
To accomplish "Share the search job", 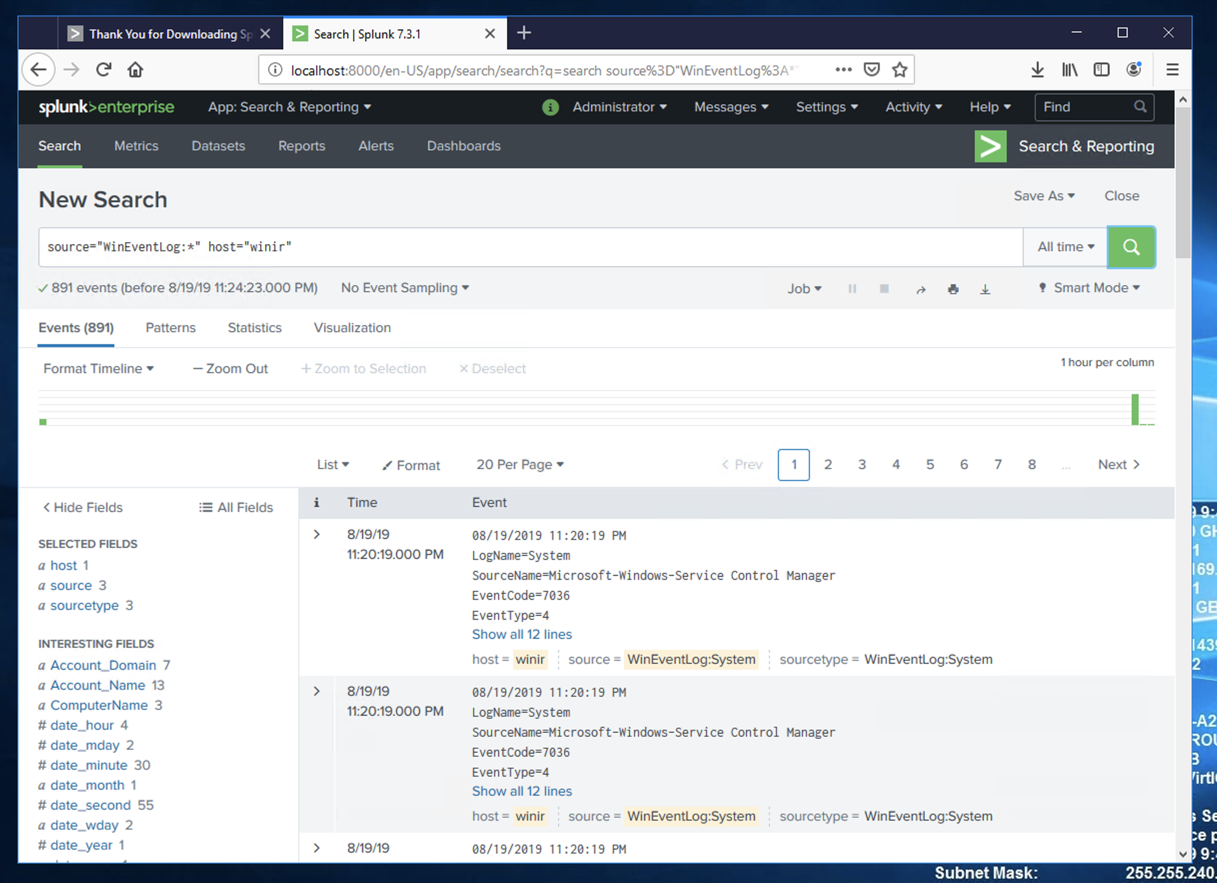I will pos(920,289).
